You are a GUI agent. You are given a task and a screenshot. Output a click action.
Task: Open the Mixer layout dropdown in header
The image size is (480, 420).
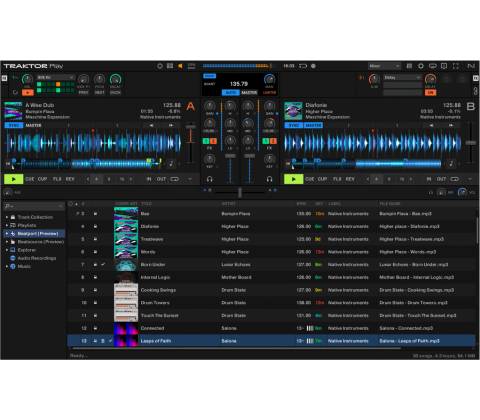pos(384,66)
